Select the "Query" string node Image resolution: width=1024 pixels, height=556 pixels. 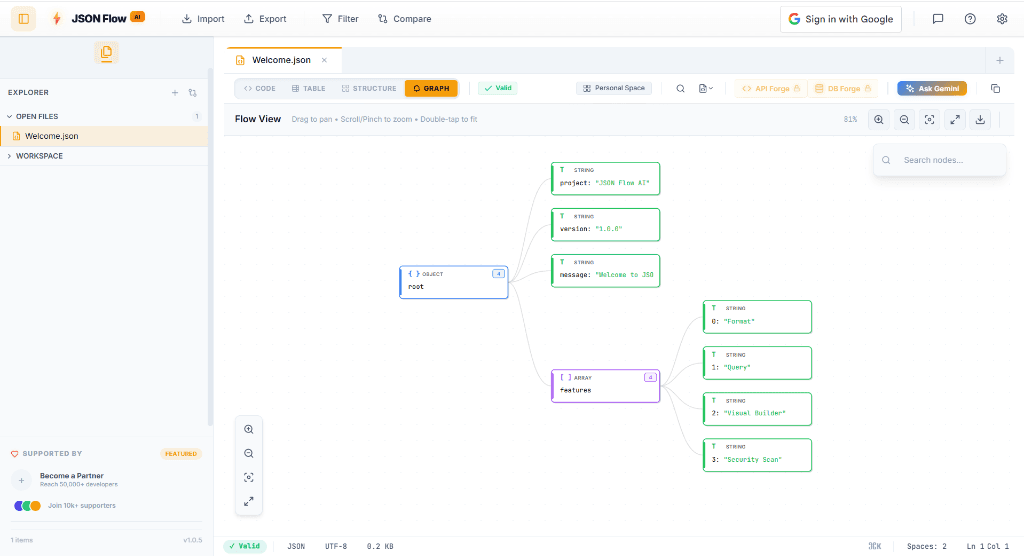coord(757,363)
